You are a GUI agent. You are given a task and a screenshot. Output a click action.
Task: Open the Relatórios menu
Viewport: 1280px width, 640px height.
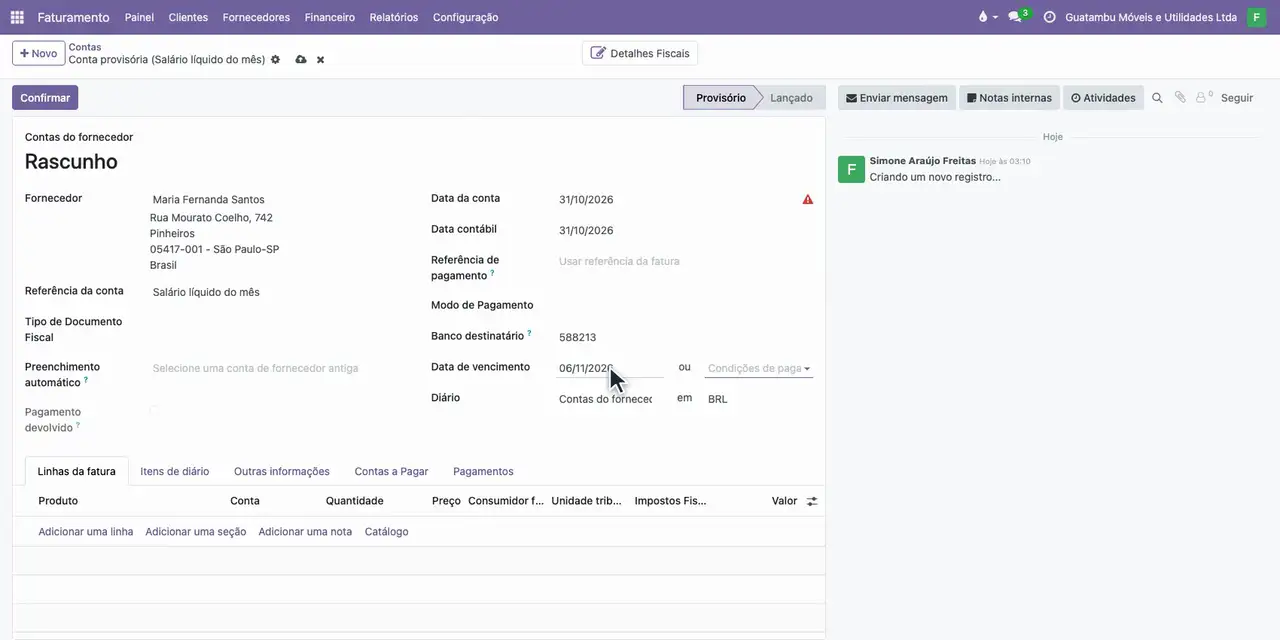394,17
